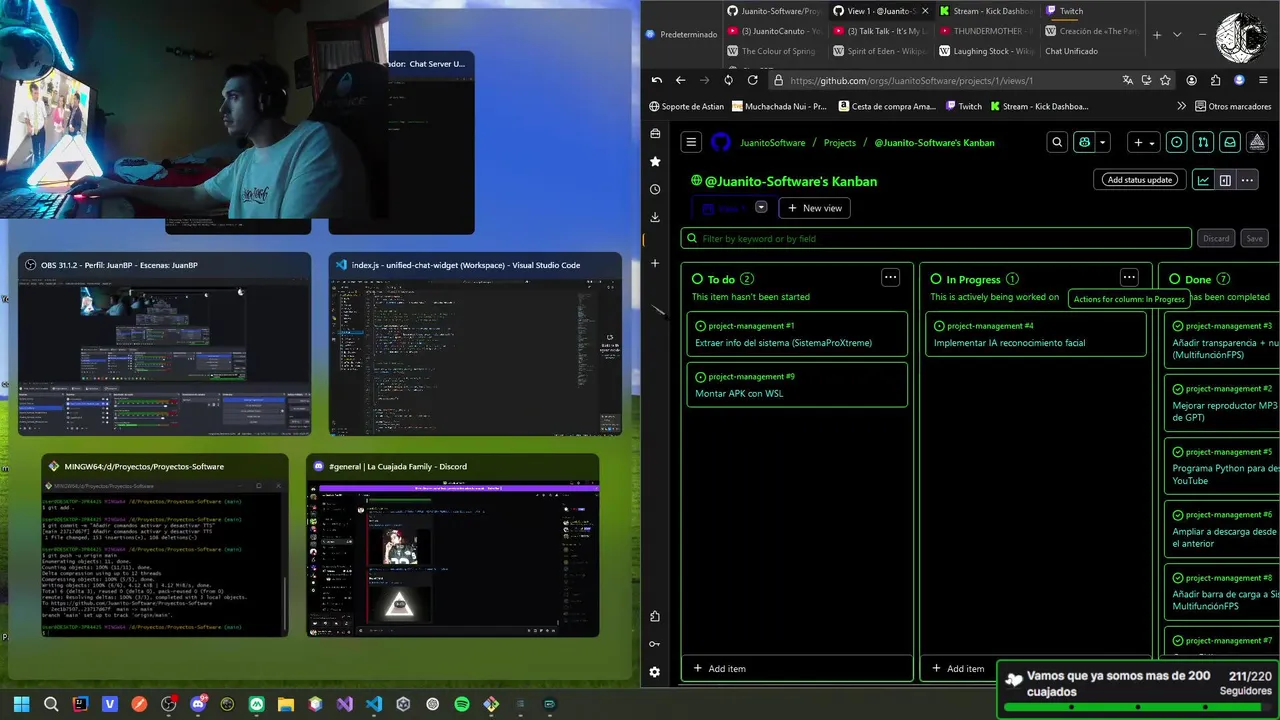This screenshot has height=720, width=1280.
Task: Open the user avatar menu in GitHub header
Action: tap(1257, 142)
